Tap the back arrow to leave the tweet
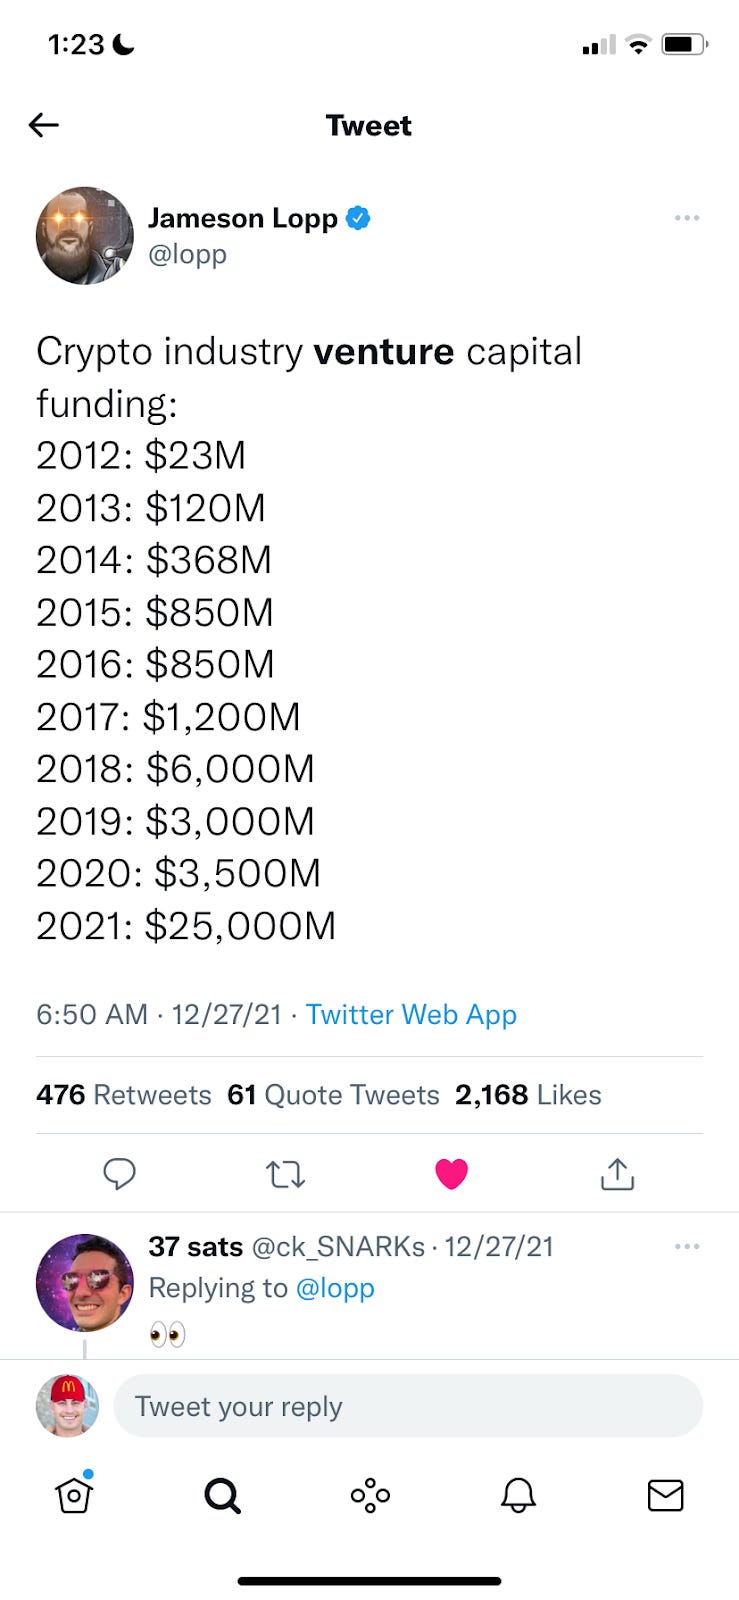The image size is (739, 1600). (43, 125)
